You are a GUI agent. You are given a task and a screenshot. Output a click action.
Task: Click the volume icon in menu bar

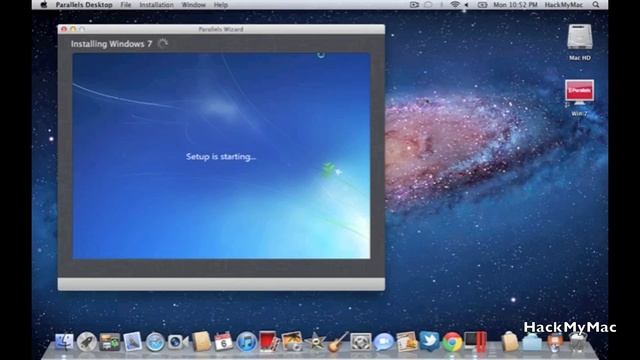467,5
